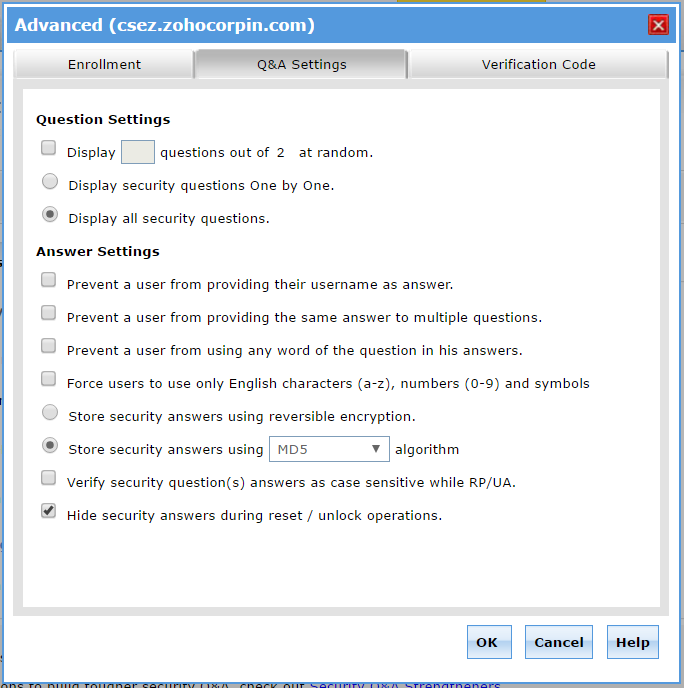Open the MD5 algorithm dropdown
The height and width of the screenshot is (688, 684).
pos(329,449)
